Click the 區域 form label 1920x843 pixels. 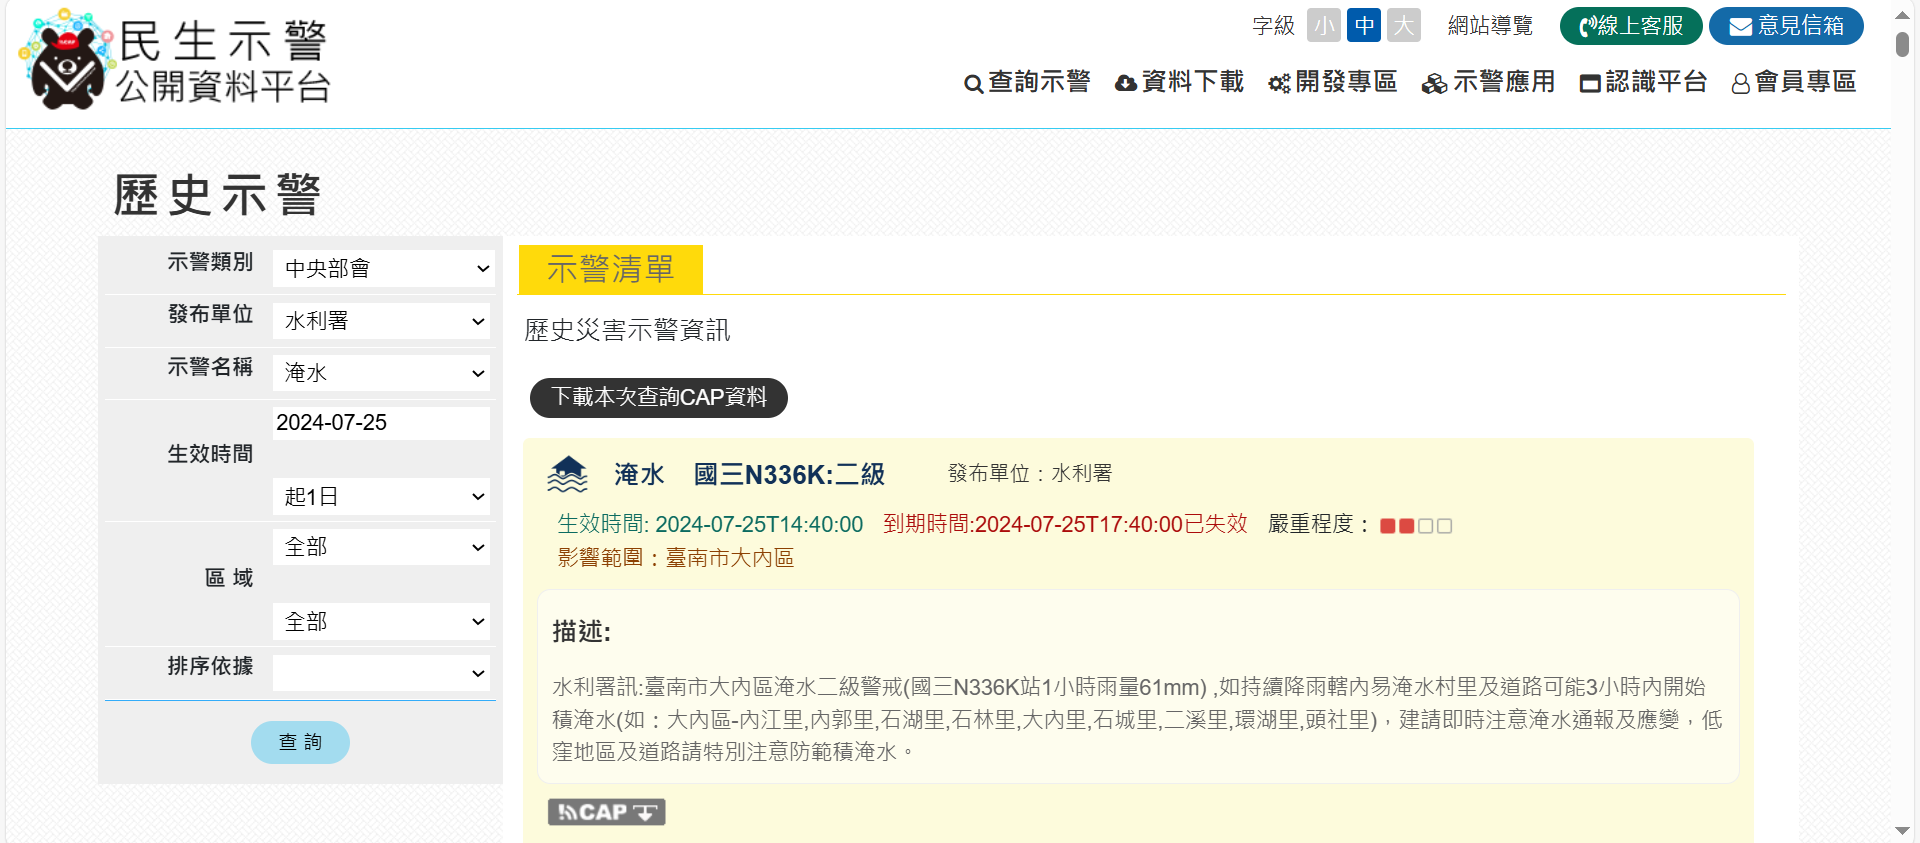click(x=229, y=578)
